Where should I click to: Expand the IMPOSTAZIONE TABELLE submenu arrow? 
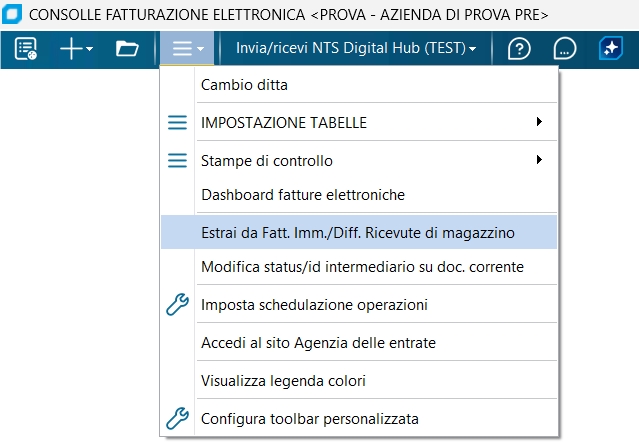[539, 122]
